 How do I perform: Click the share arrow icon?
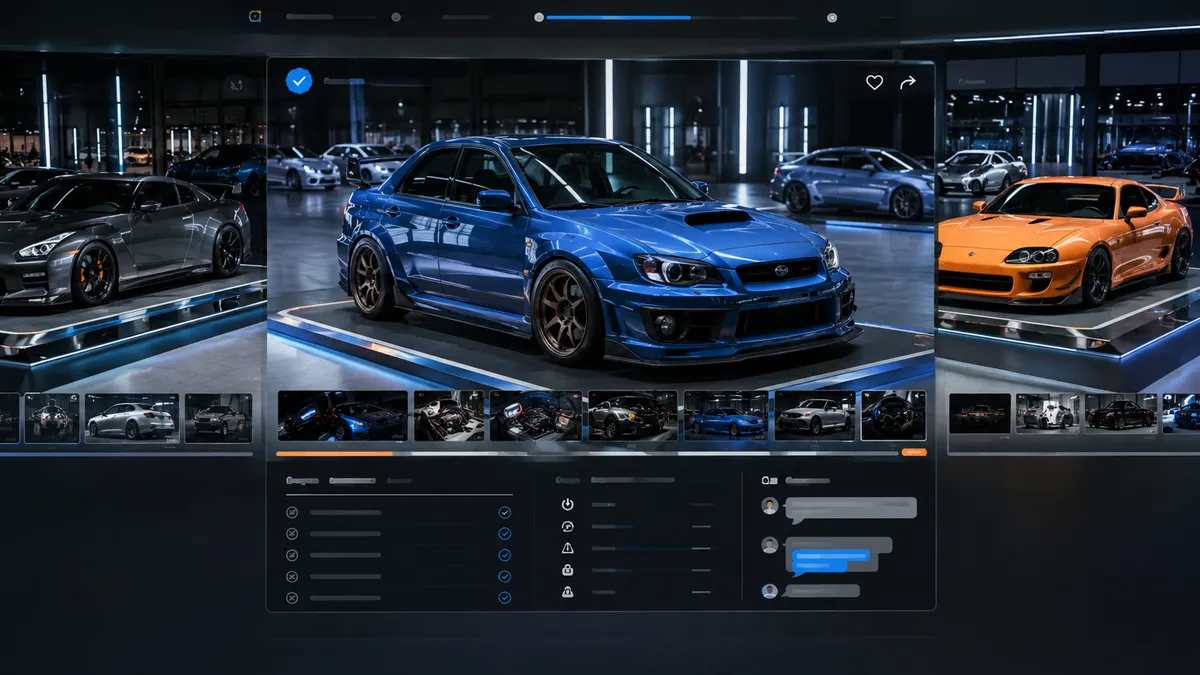907,83
